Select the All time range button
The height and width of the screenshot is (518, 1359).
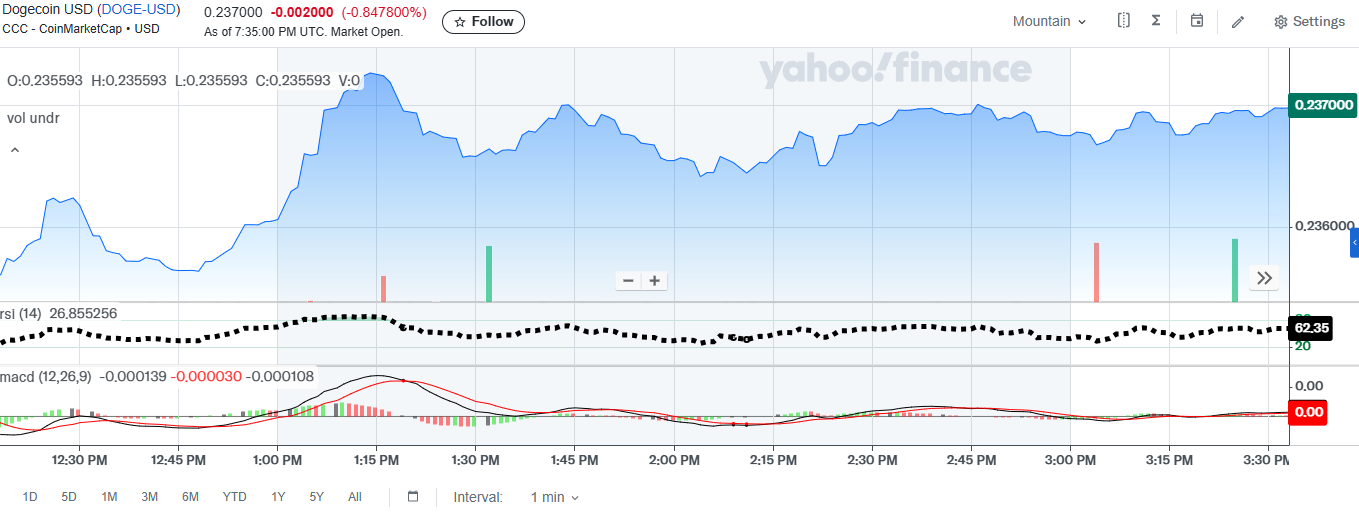click(x=355, y=497)
